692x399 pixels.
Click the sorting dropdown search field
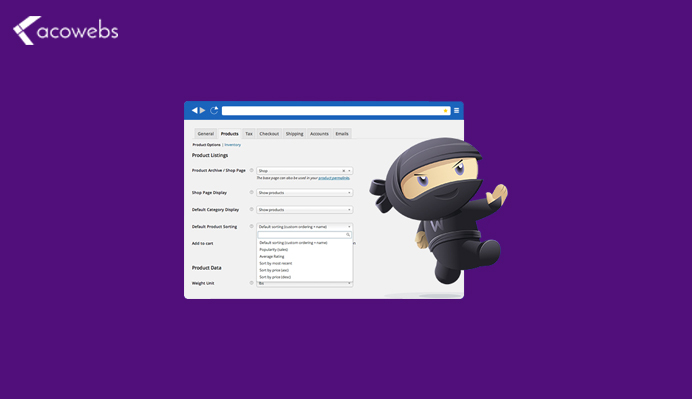pyautogui.click(x=305, y=235)
